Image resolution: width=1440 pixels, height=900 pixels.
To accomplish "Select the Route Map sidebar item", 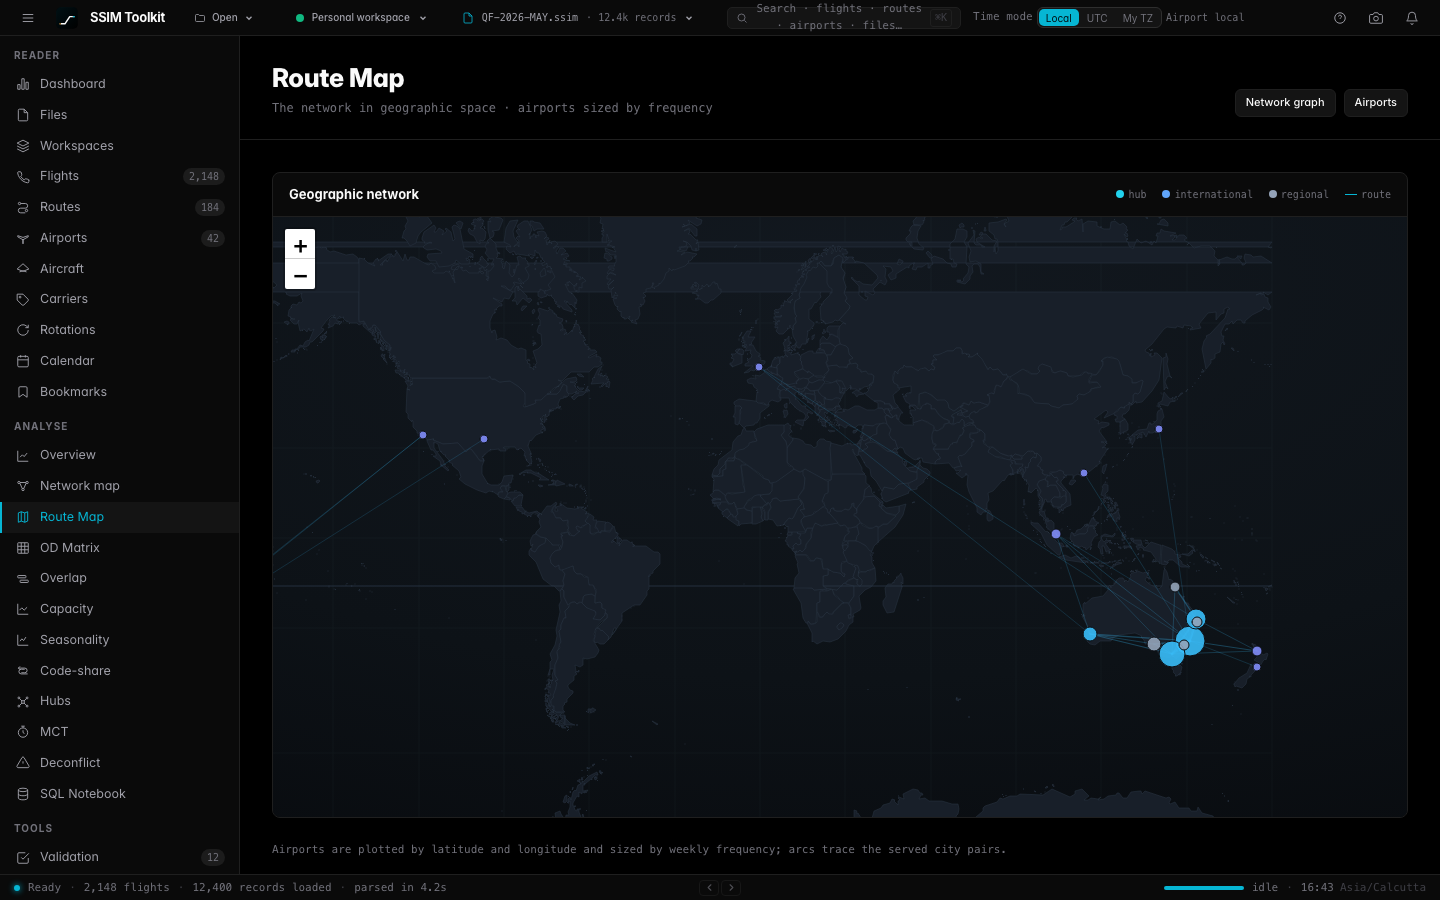I will (120, 517).
